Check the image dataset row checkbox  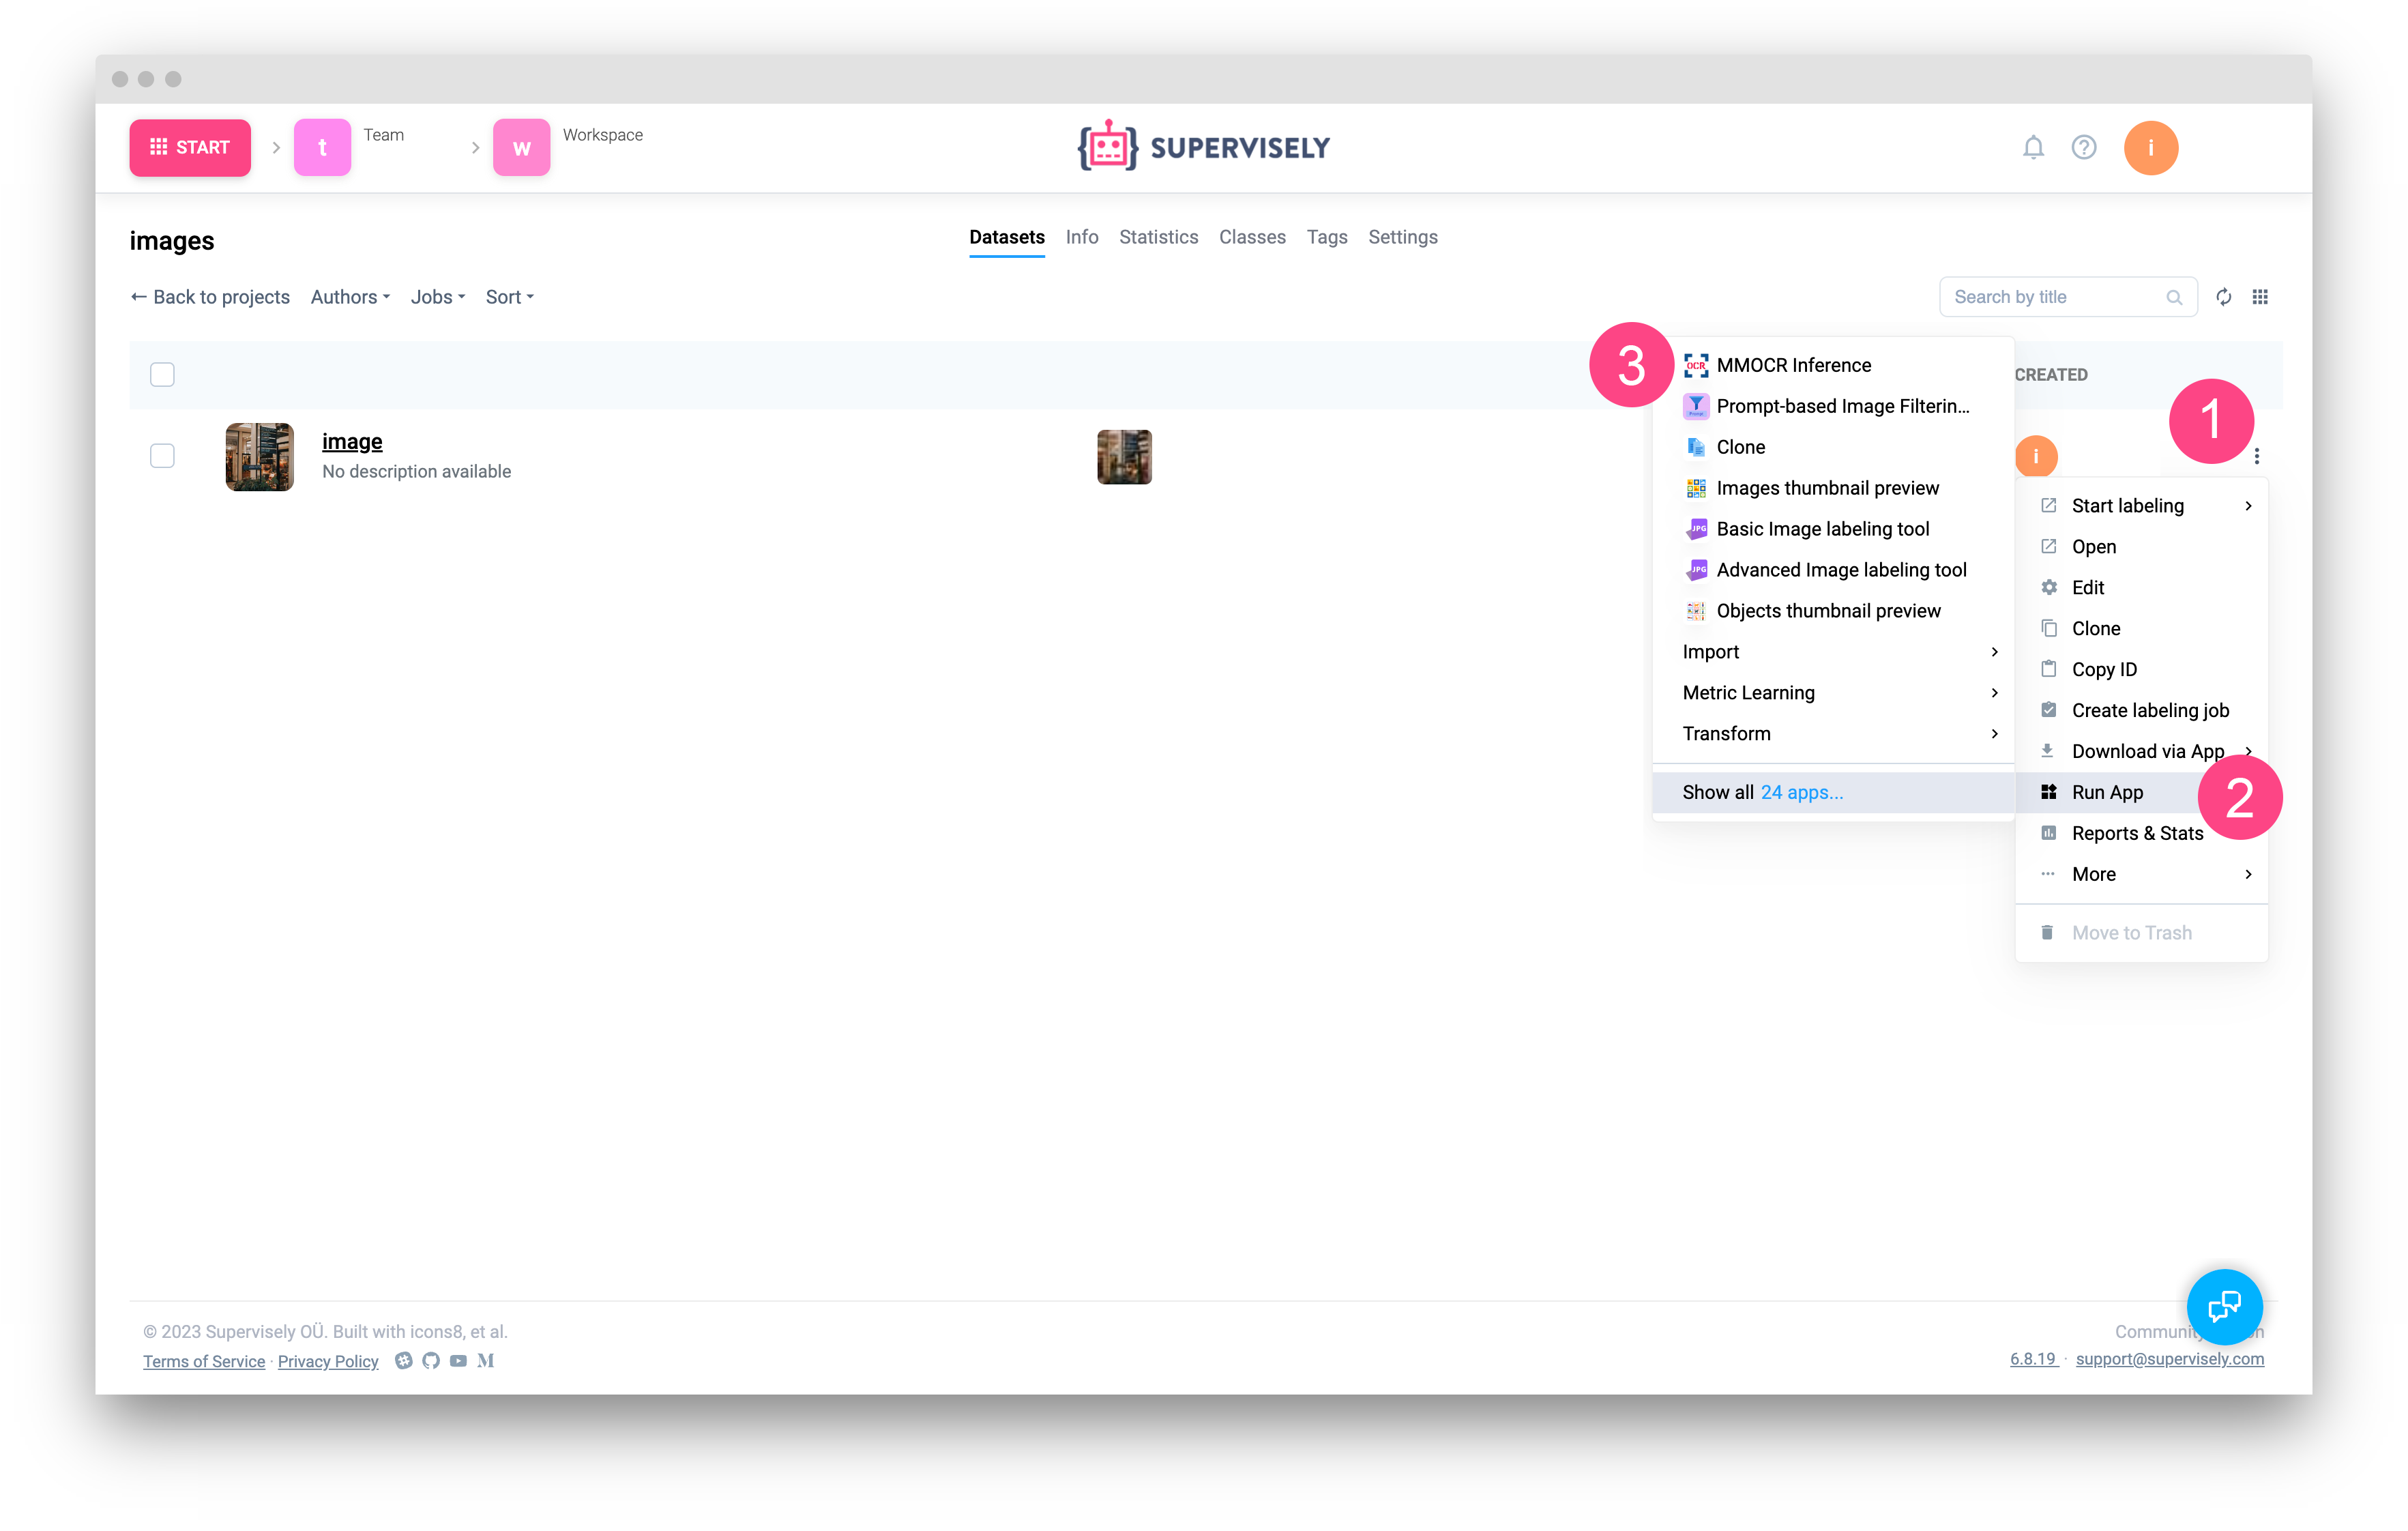coord(162,455)
